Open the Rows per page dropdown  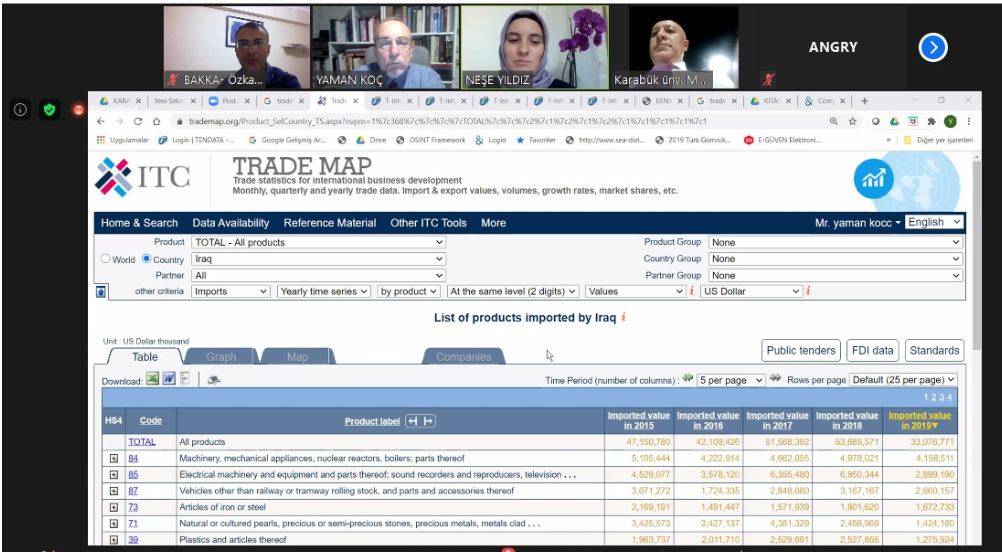[903, 380]
